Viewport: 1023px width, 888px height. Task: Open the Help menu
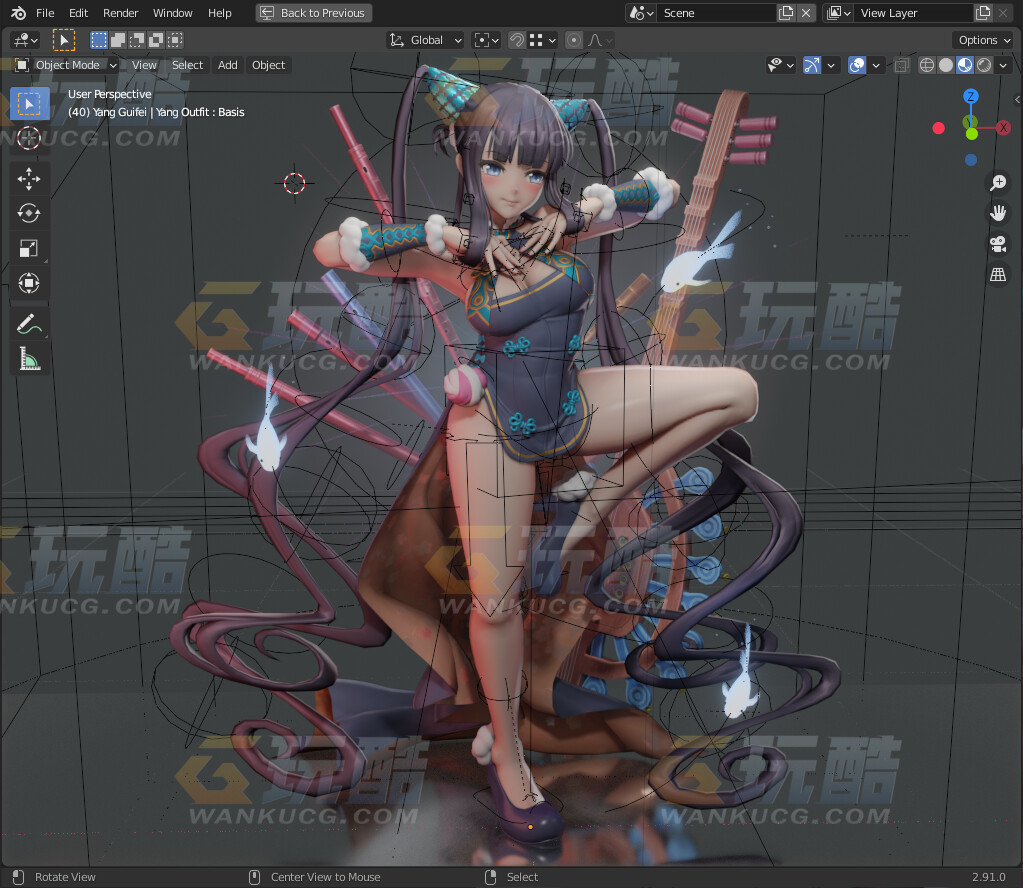[x=219, y=13]
